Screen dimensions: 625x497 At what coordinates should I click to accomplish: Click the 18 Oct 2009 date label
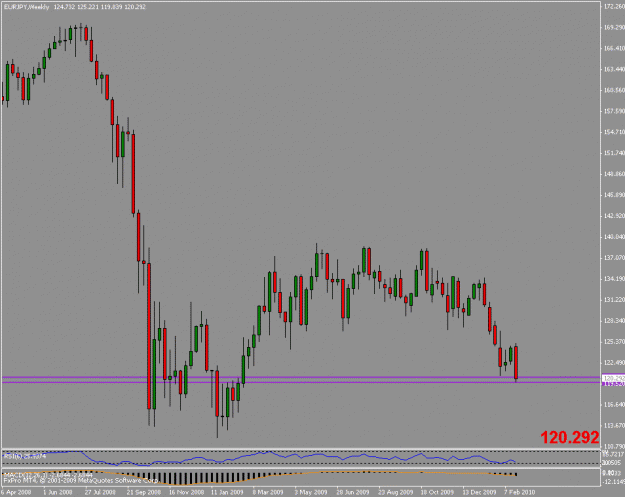pyautogui.click(x=437, y=492)
